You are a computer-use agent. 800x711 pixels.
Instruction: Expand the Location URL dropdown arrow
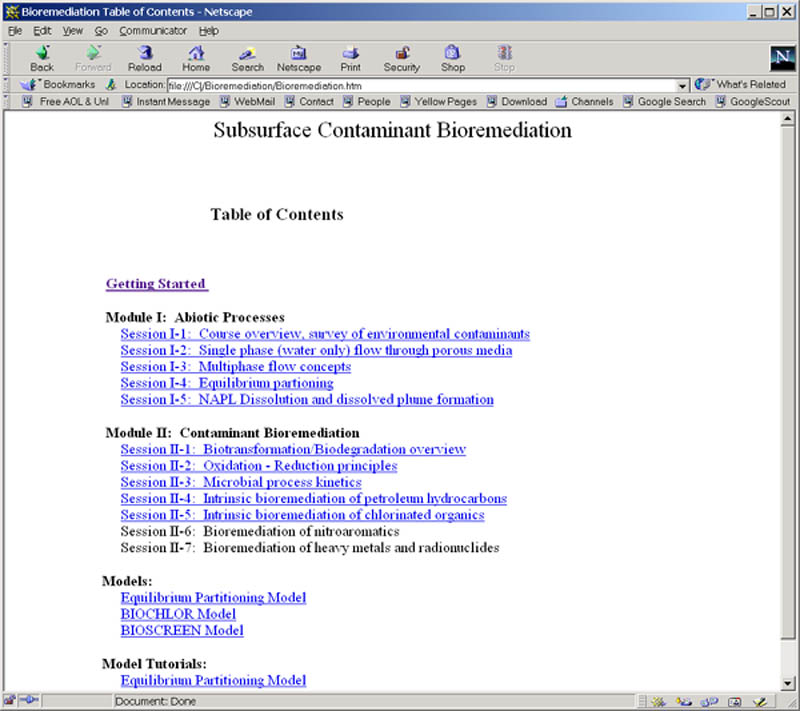click(x=682, y=86)
